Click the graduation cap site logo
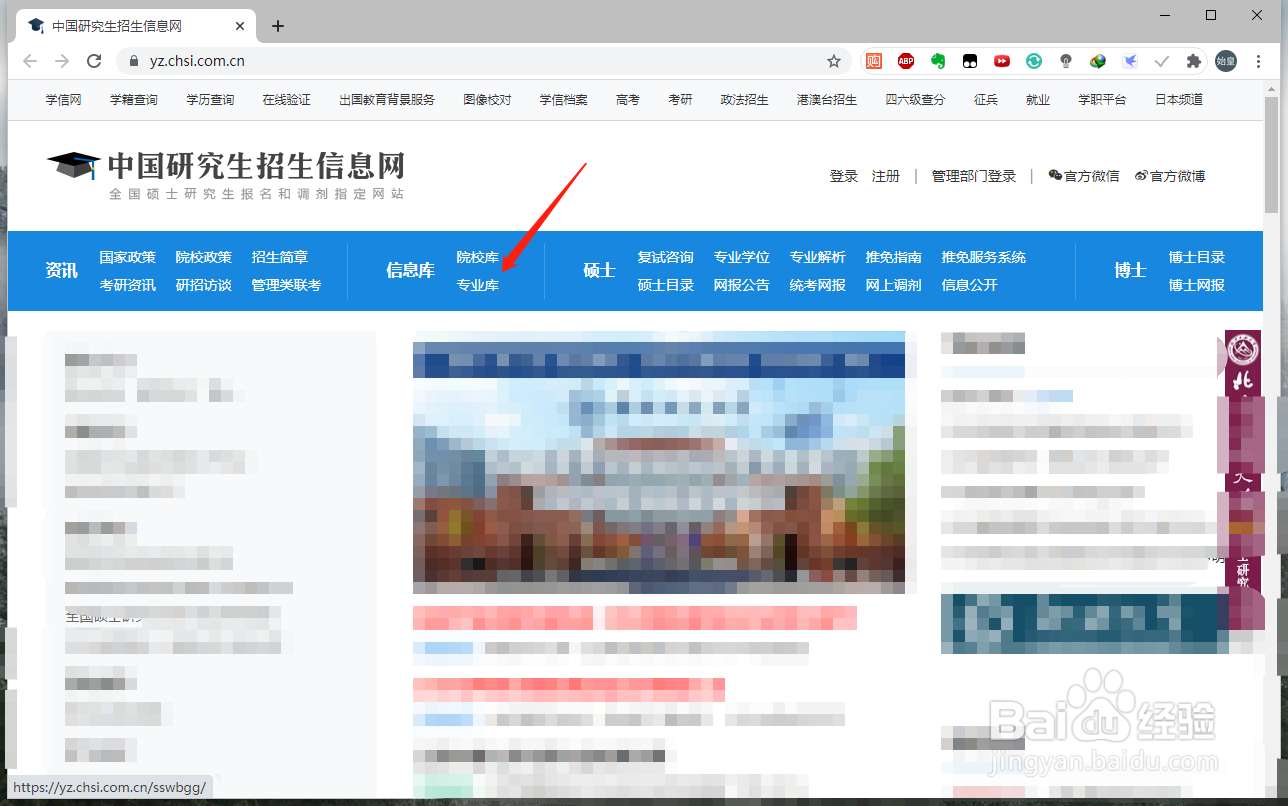Image resolution: width=1288 pixels, height=806 pixels. pyautogui.click(x=73, y=166)
